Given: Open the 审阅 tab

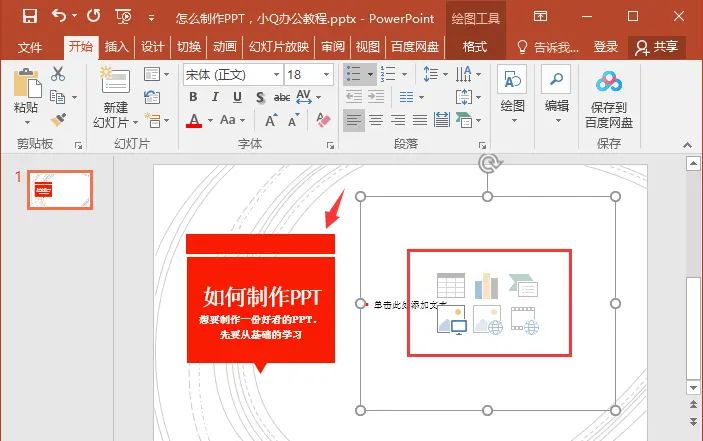Looking at the screenshot, I should pyautogui.click(x=333, y=46).
